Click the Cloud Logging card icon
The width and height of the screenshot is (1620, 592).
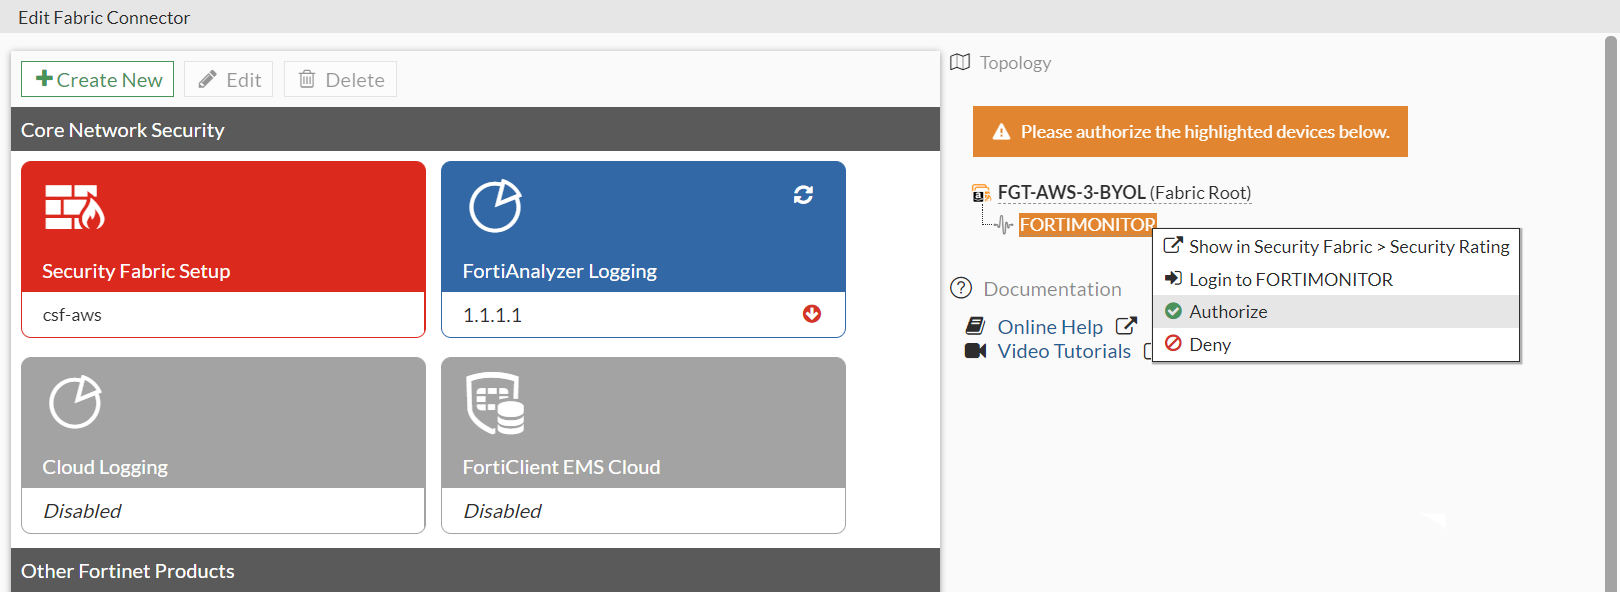click(75, 402)
